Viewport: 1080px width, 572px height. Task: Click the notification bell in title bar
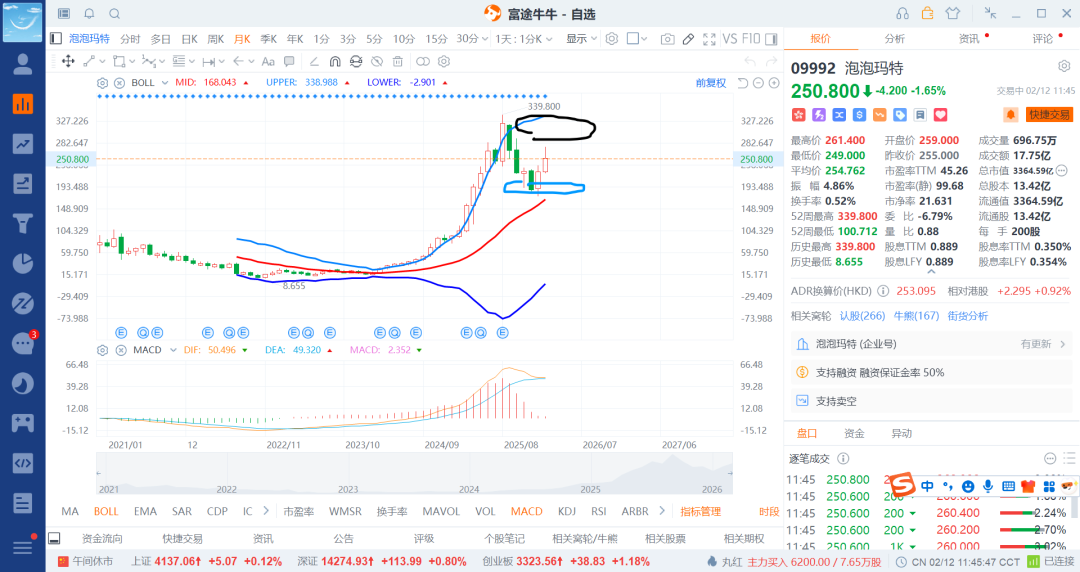point(90,14)
